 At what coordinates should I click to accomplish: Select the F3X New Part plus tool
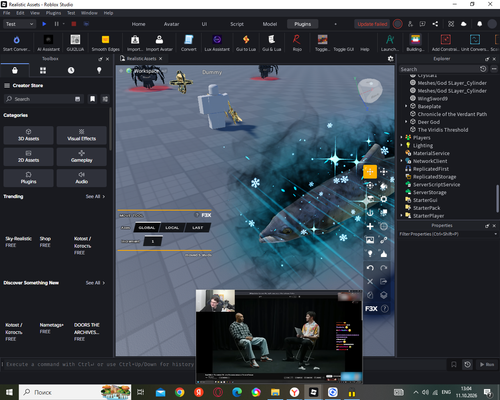[x=370, y=226]
